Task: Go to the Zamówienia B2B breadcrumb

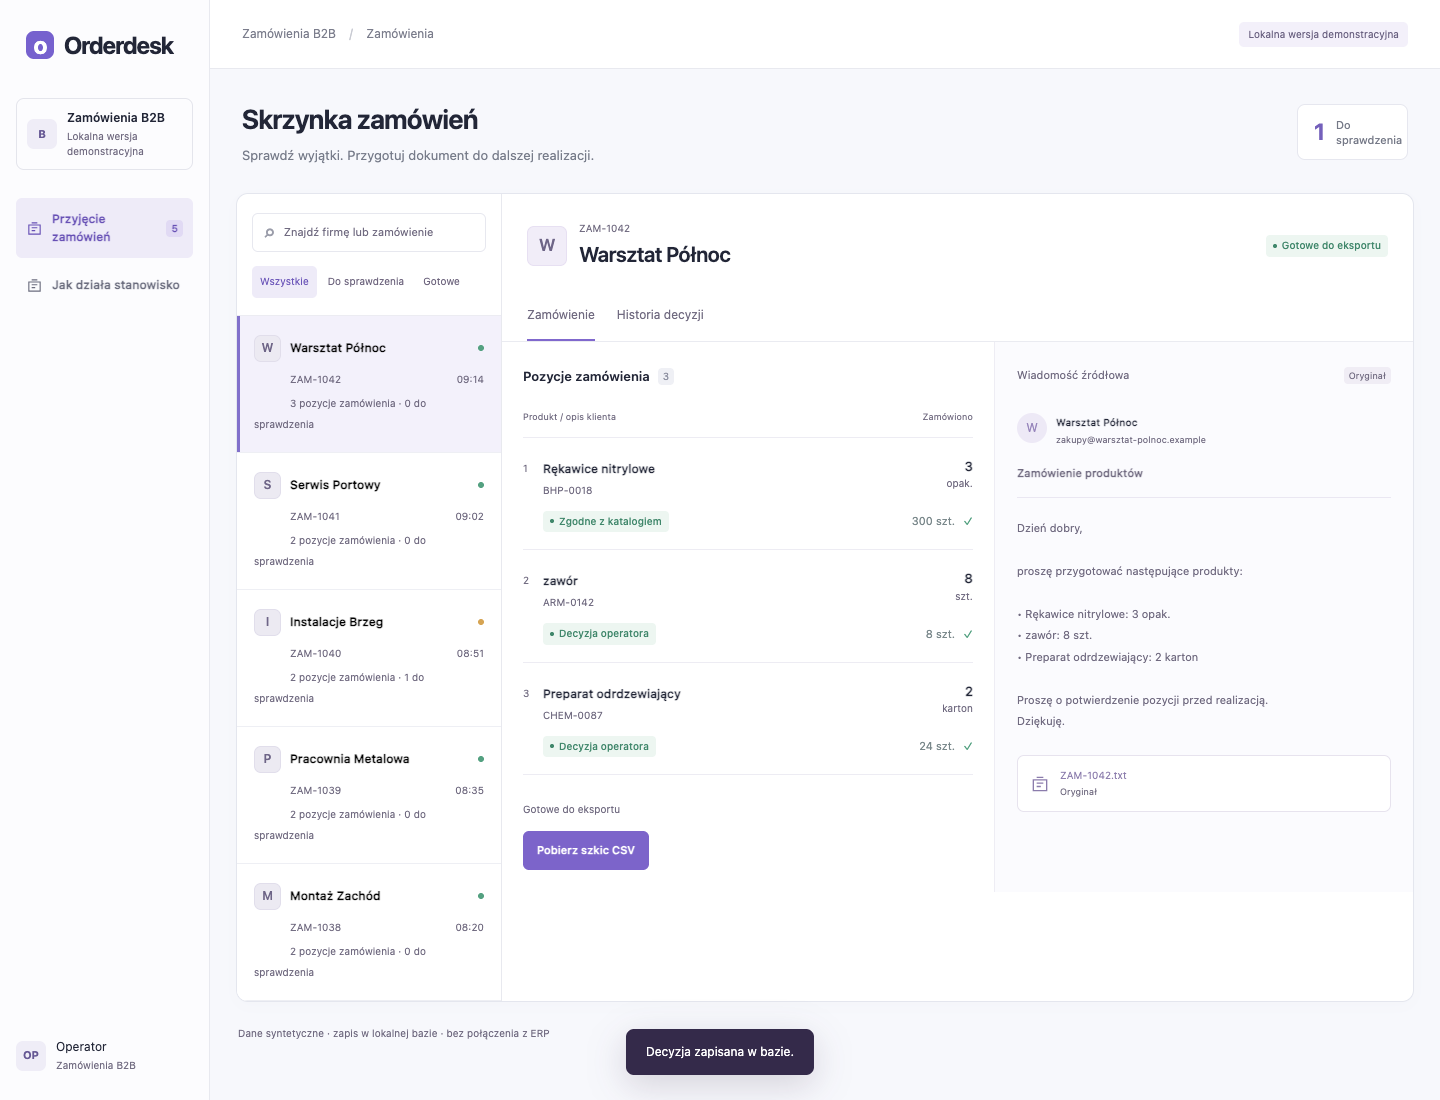Action: (289, 34)
